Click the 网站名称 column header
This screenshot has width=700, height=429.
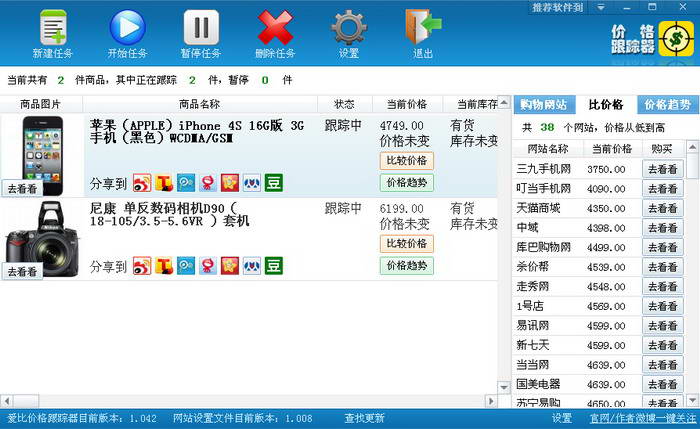point(548,149)
